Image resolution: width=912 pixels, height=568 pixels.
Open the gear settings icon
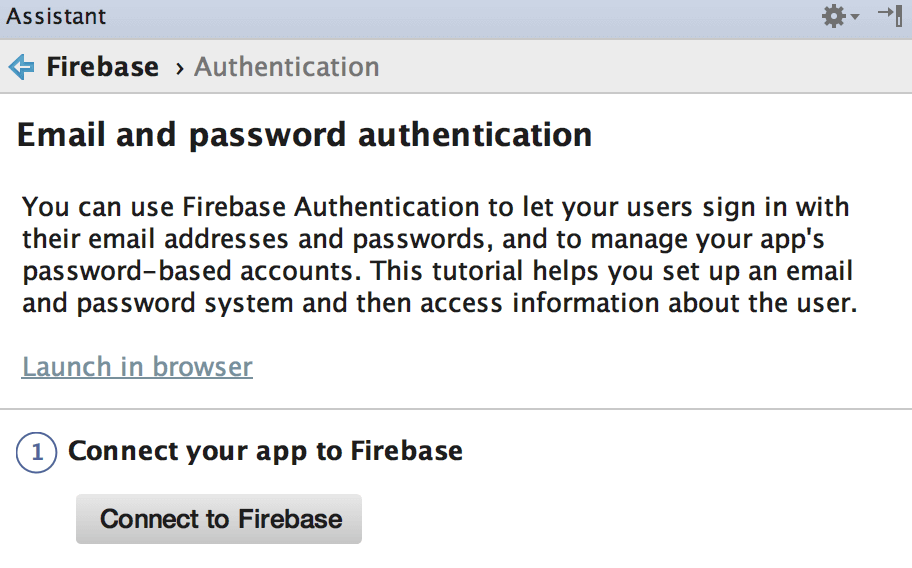[x=833, y=16]
